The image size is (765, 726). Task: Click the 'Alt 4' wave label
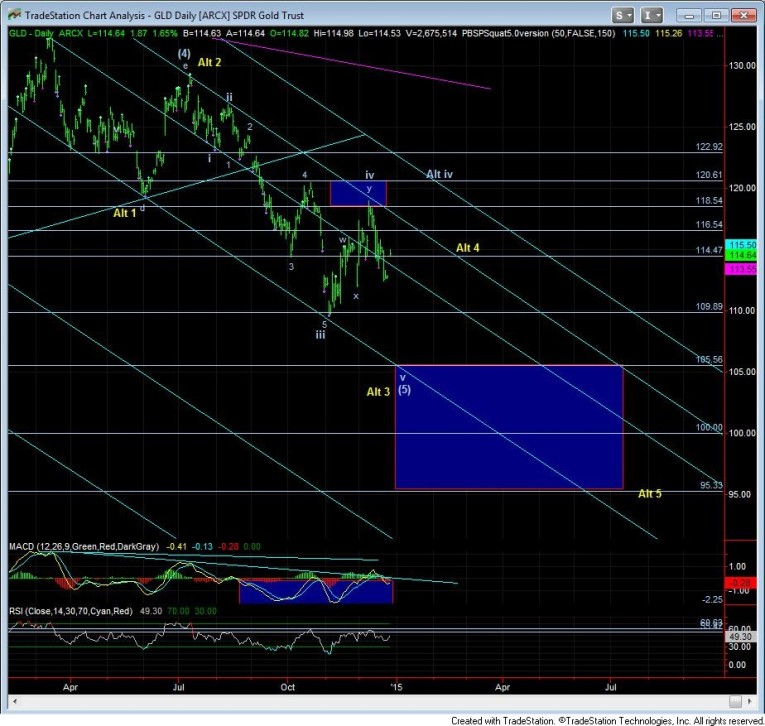[x=467, y=248]
